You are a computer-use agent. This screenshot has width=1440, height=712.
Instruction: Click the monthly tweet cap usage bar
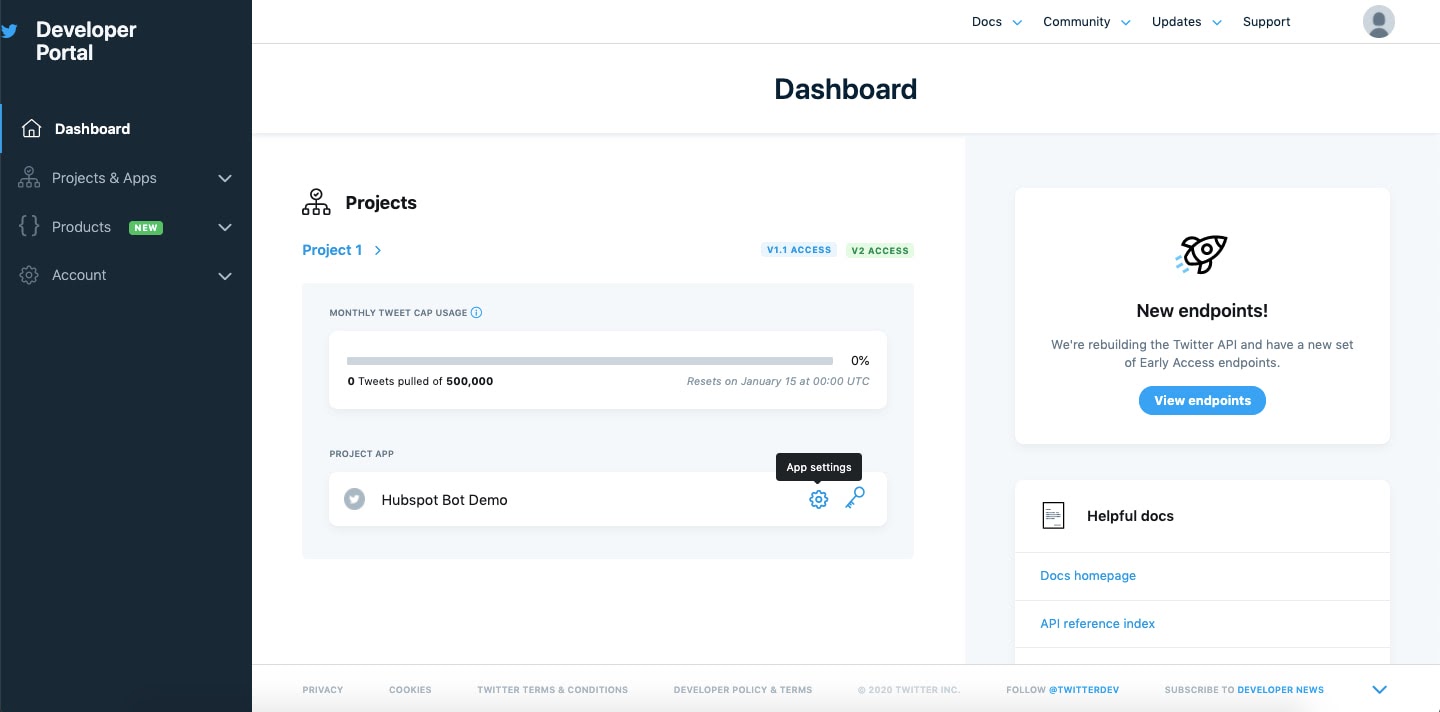(x=589, y=360)
